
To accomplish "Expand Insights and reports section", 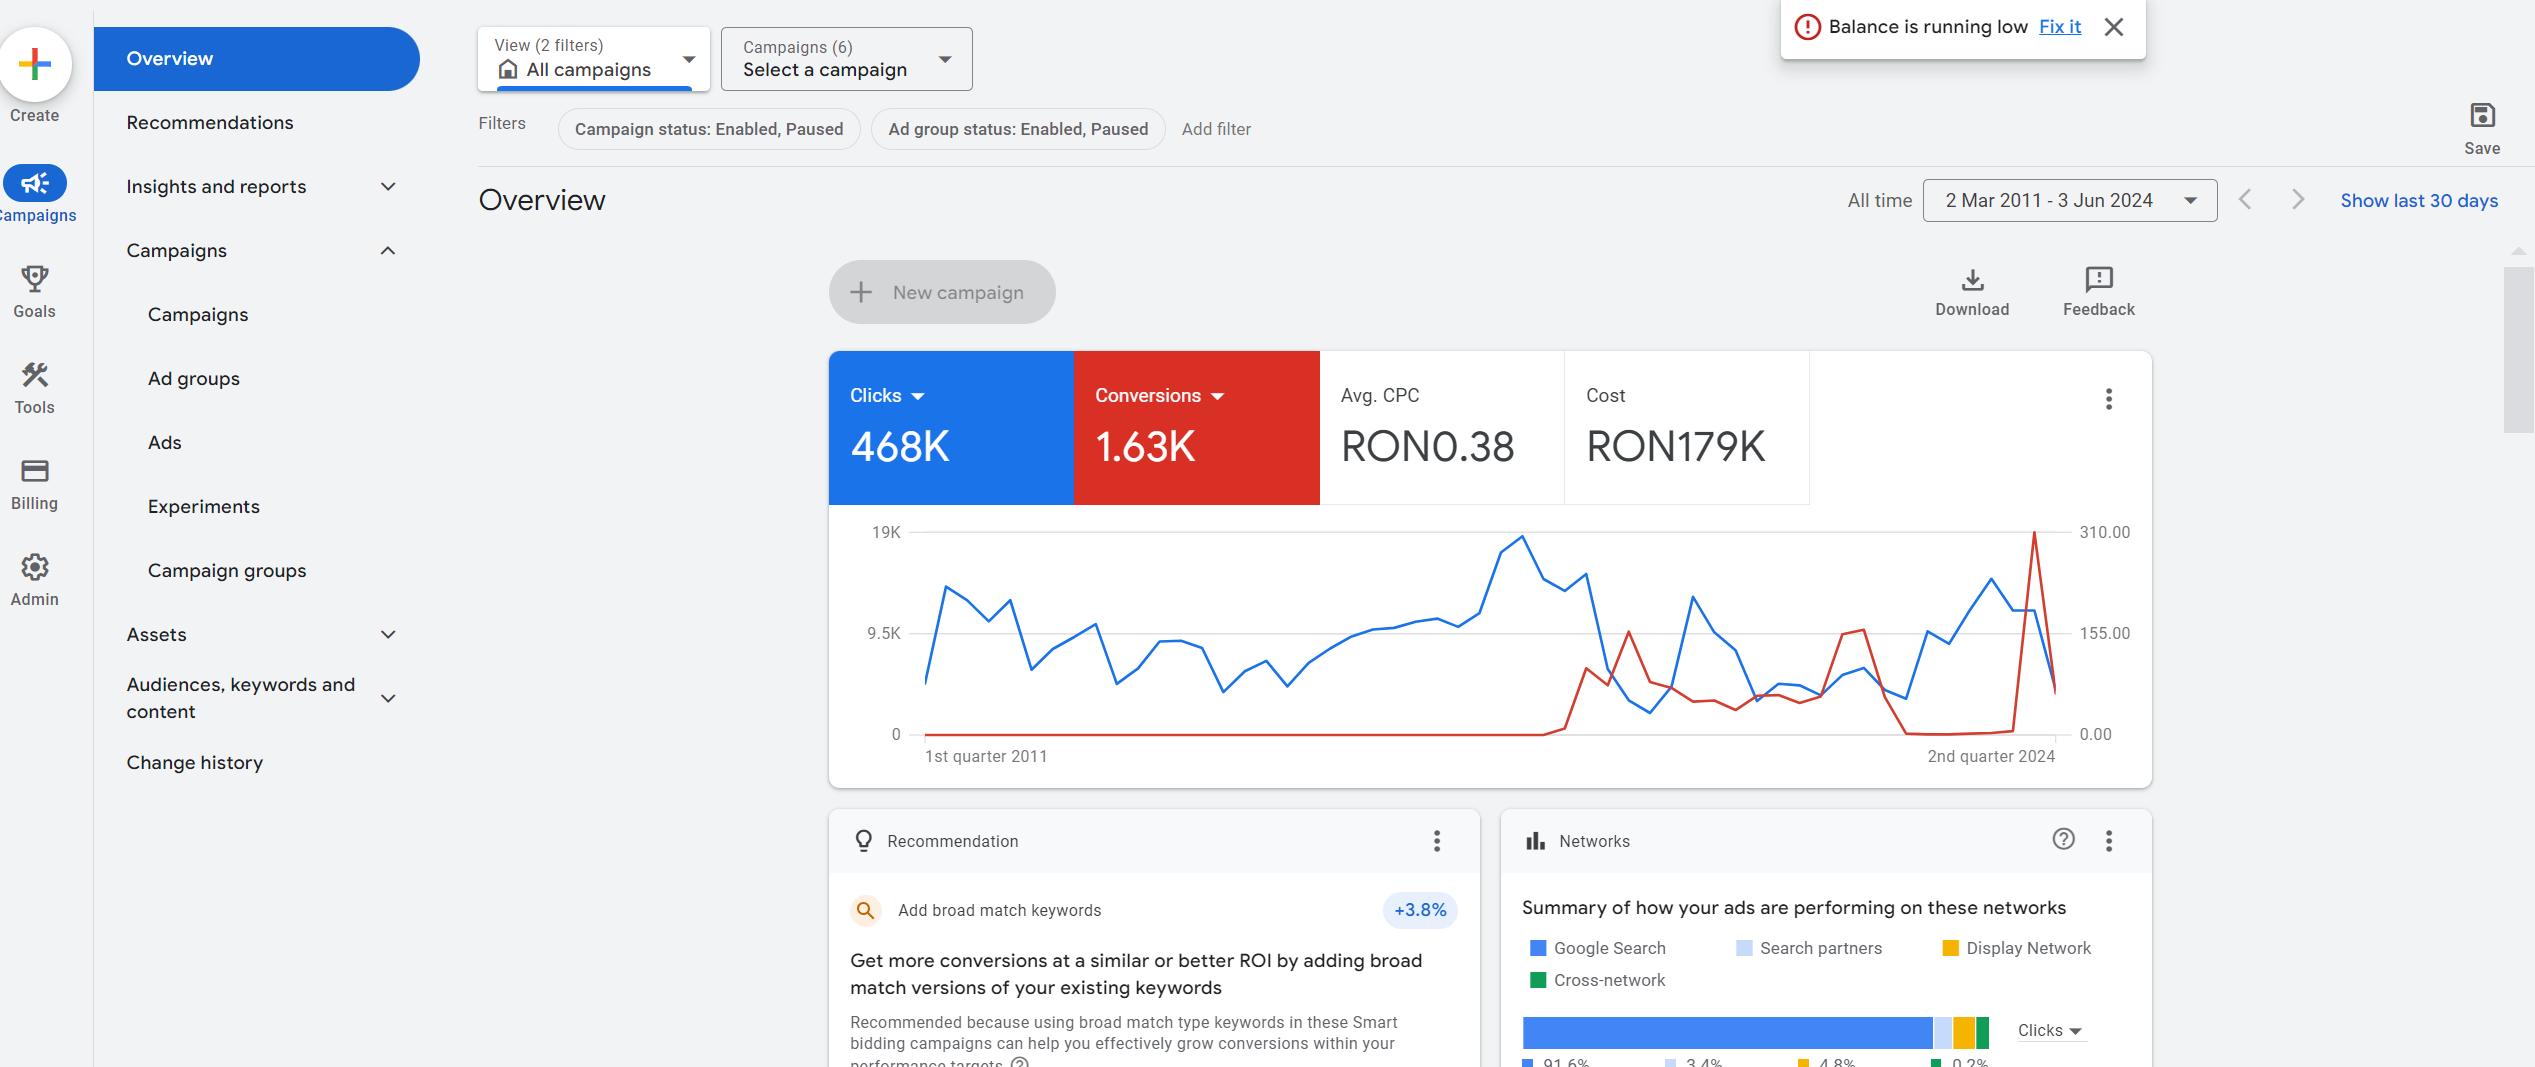I will pos(388,187).
